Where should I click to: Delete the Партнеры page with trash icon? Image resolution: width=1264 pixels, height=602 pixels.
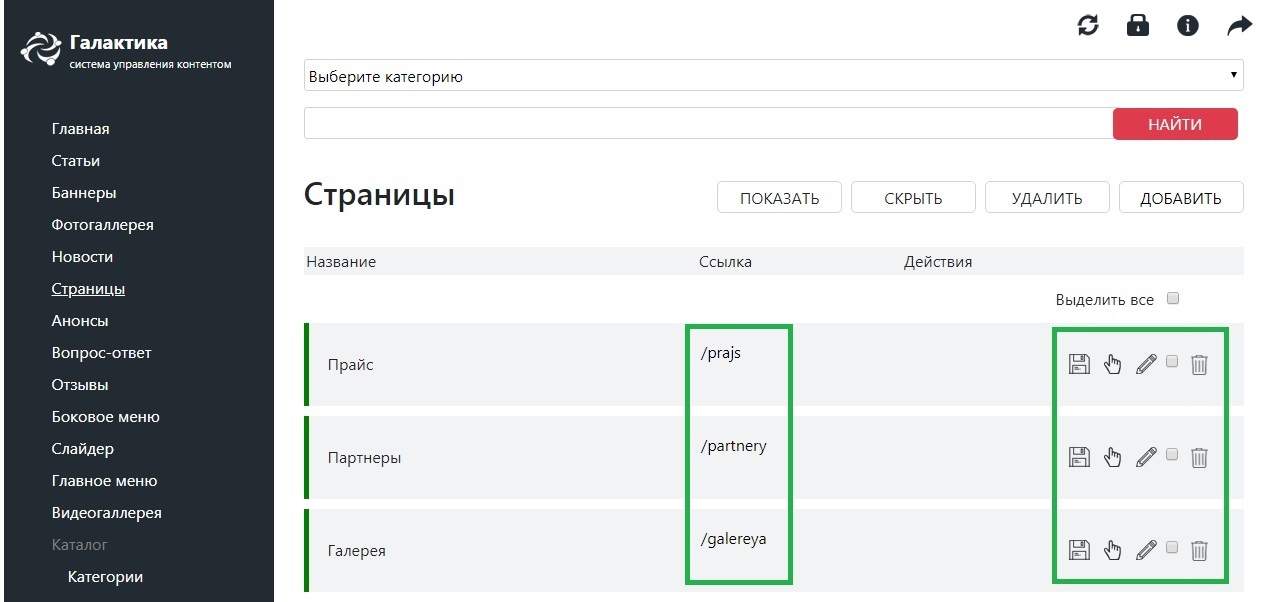coord(1200,457)
